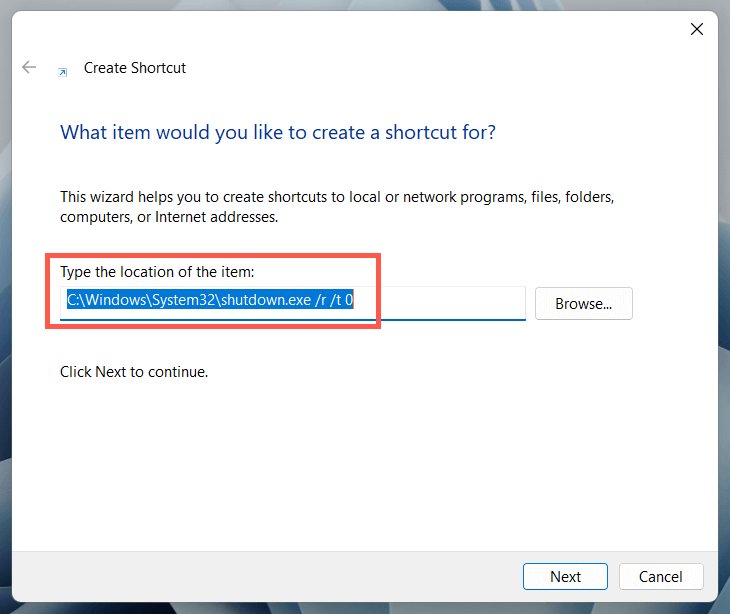Click empty space in location field after text
Viewport: 730px width, 614px height.
point(452,300)
